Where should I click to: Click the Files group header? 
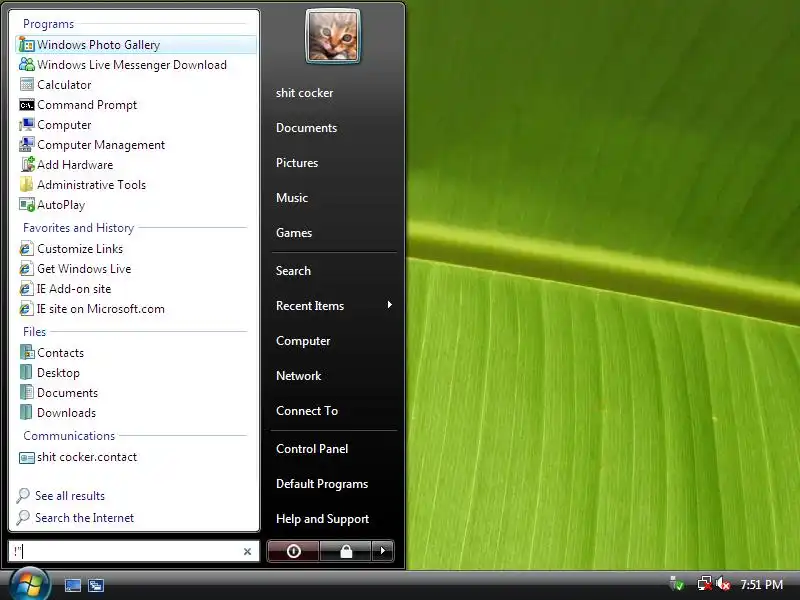[x=34, y=332]
